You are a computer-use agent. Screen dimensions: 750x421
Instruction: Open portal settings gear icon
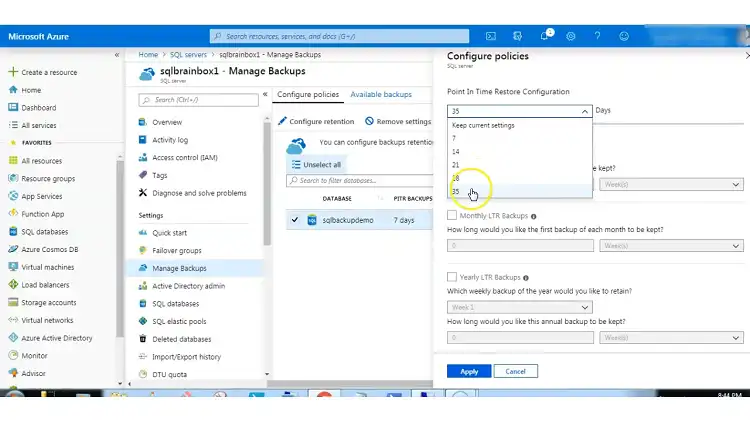click(571, 36)
